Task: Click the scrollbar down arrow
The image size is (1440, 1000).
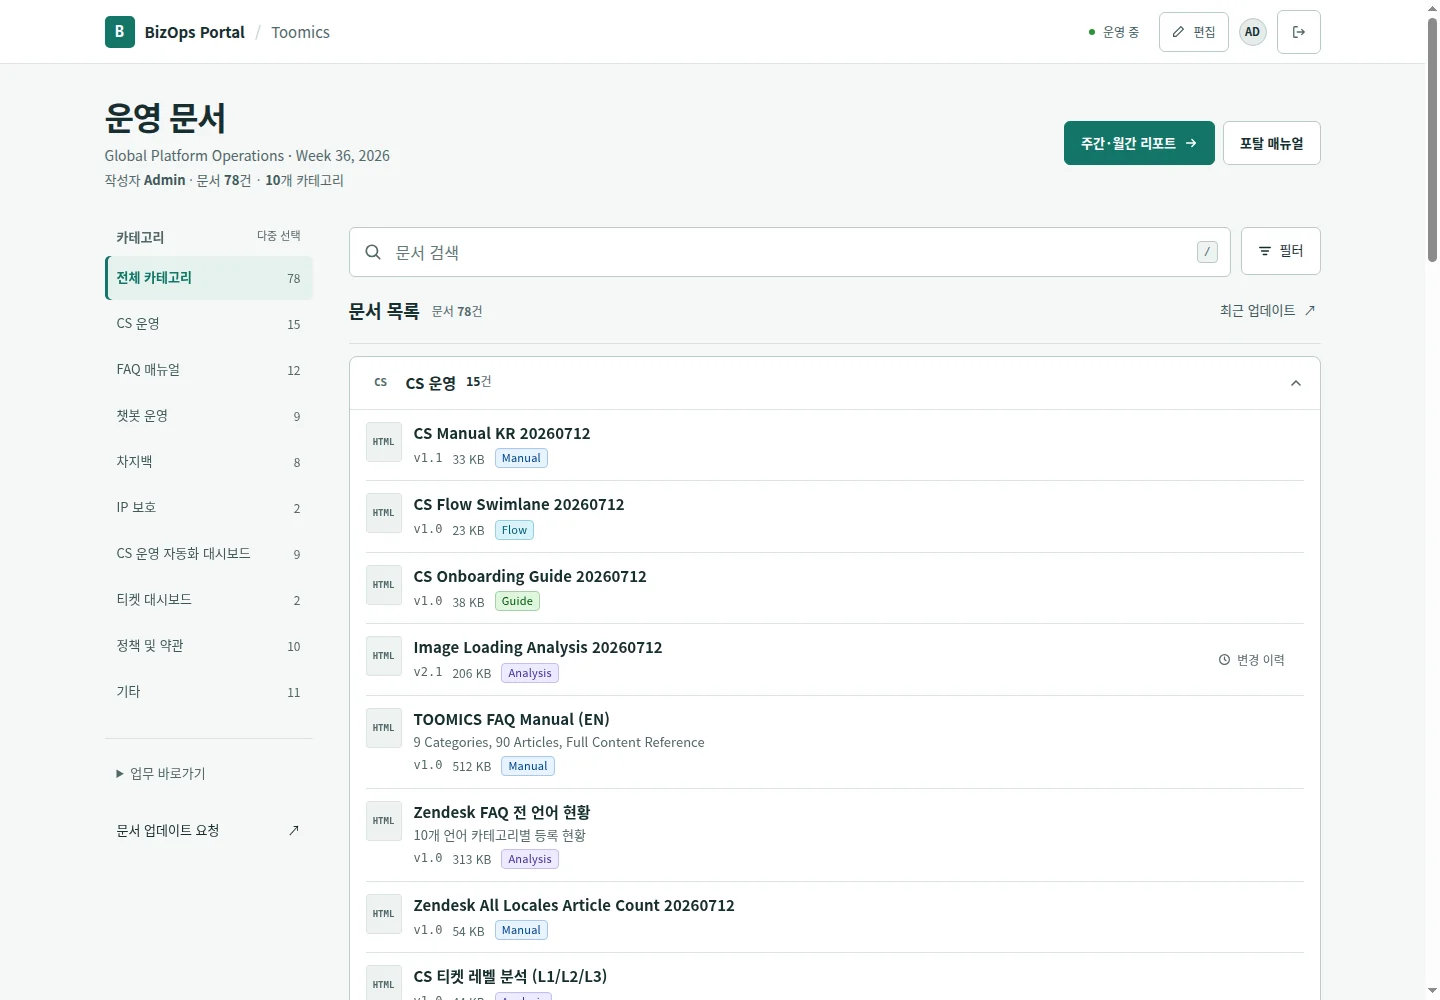Action: tap(1432, 991)
